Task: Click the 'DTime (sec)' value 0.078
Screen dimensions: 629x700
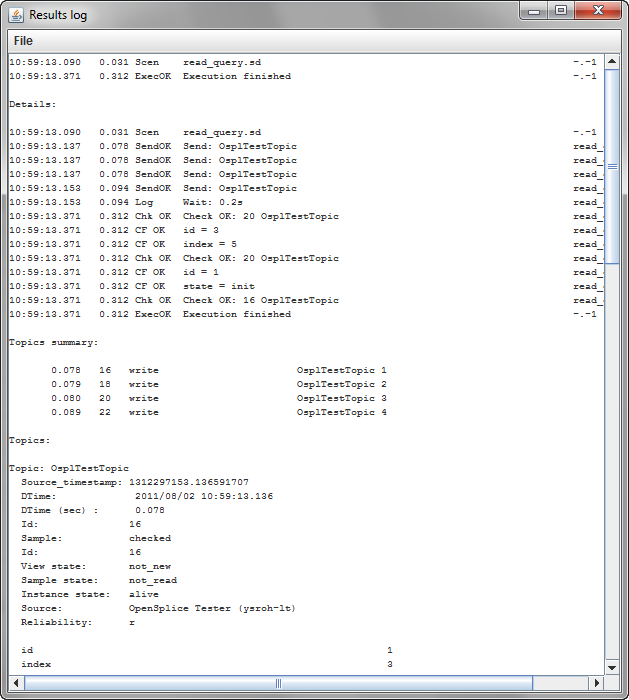Action: [150, 510]
